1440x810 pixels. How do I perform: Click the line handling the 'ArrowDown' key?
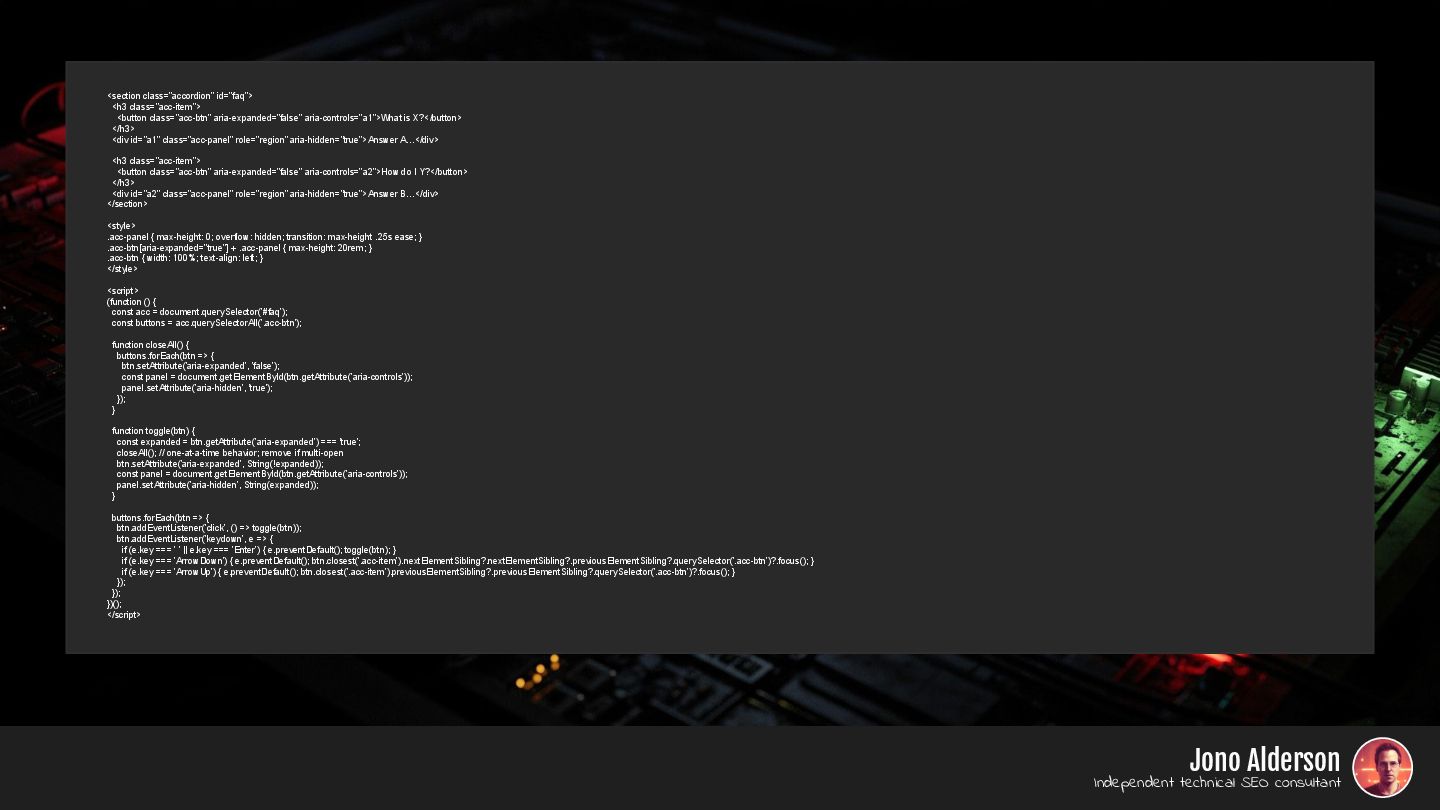click(x=468, y=561)
